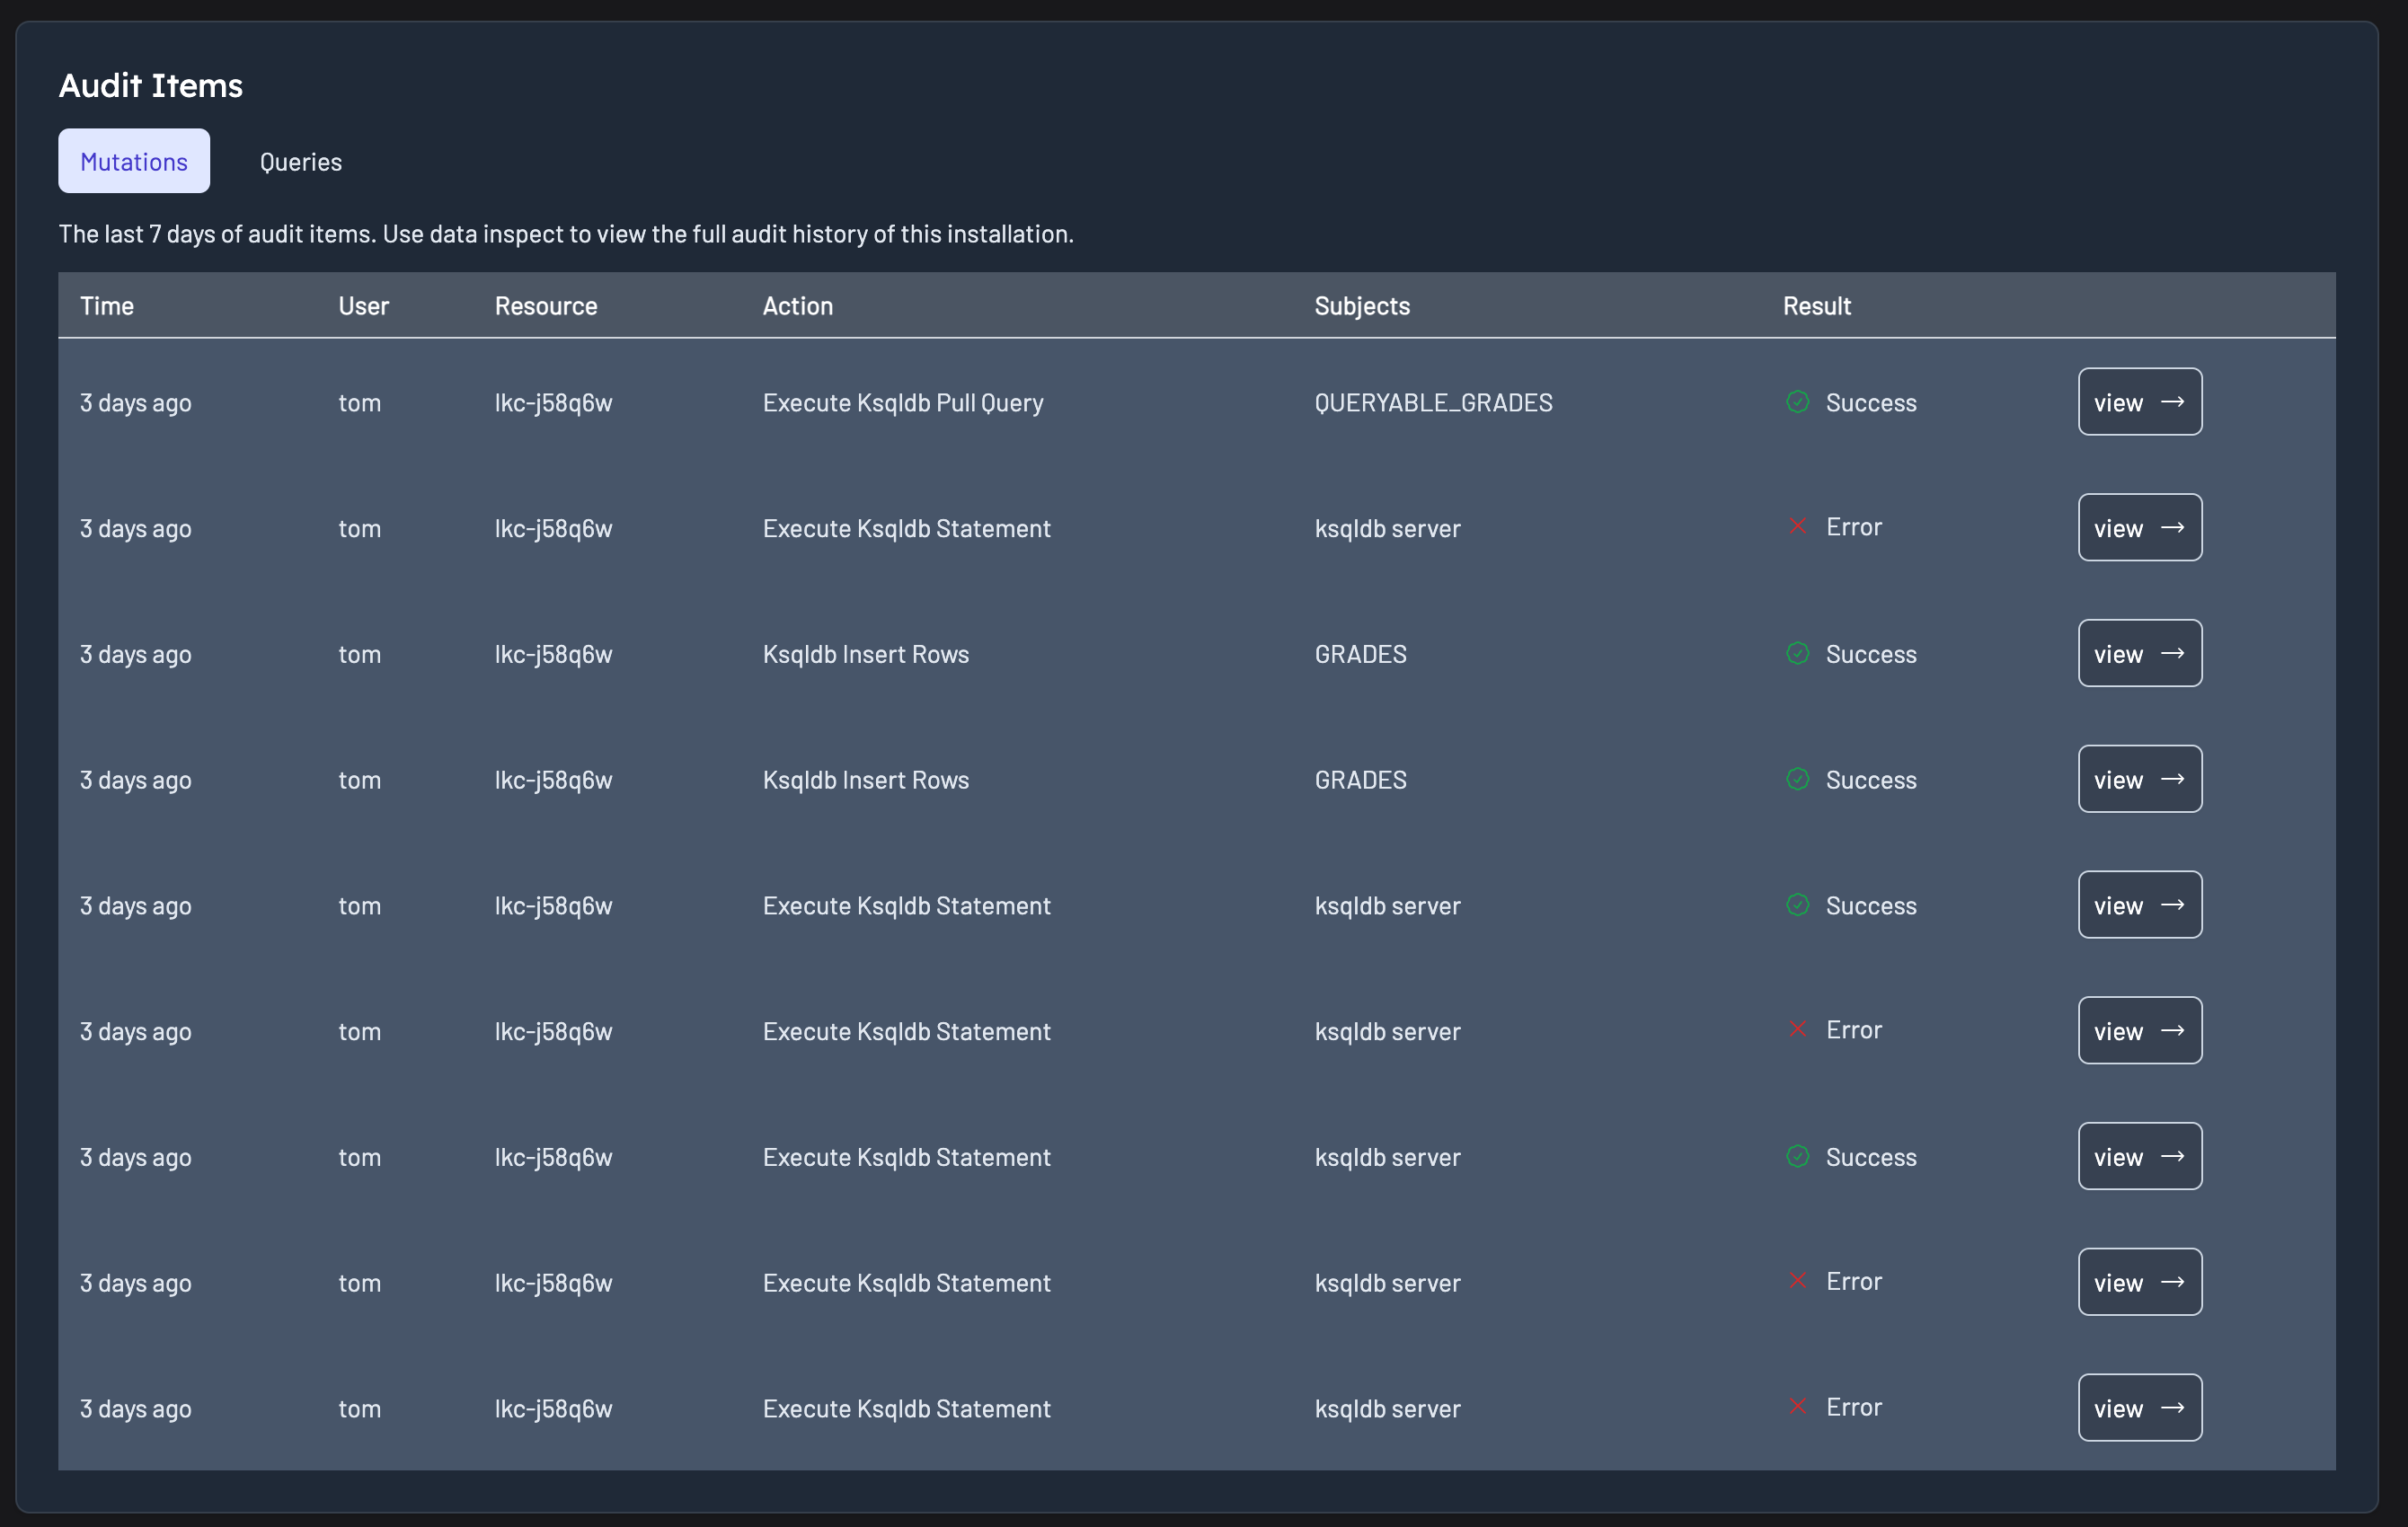Viewport: 2408px width, 1527px height.
Task: Click the Action column header
Action: pyautogui.click(x=797, y=306)
